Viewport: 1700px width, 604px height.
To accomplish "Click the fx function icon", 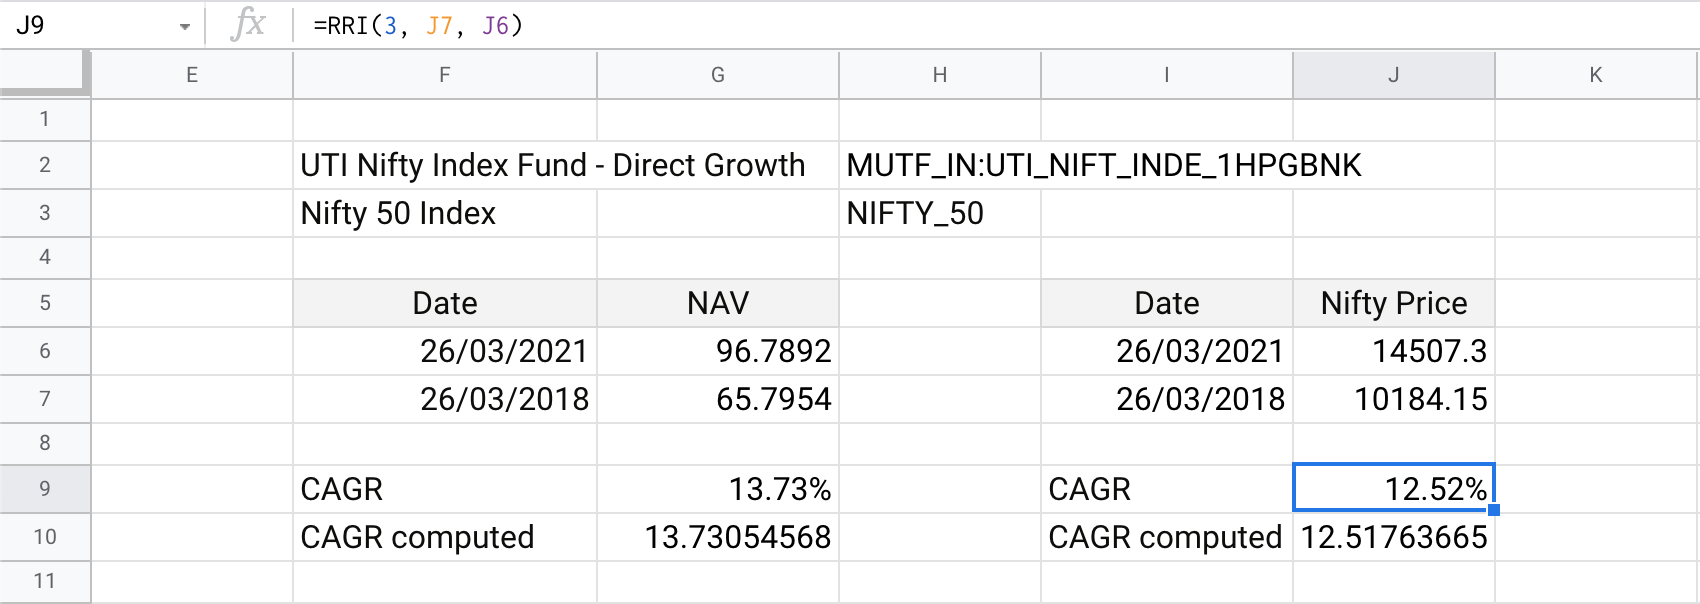I will point(248,24).
